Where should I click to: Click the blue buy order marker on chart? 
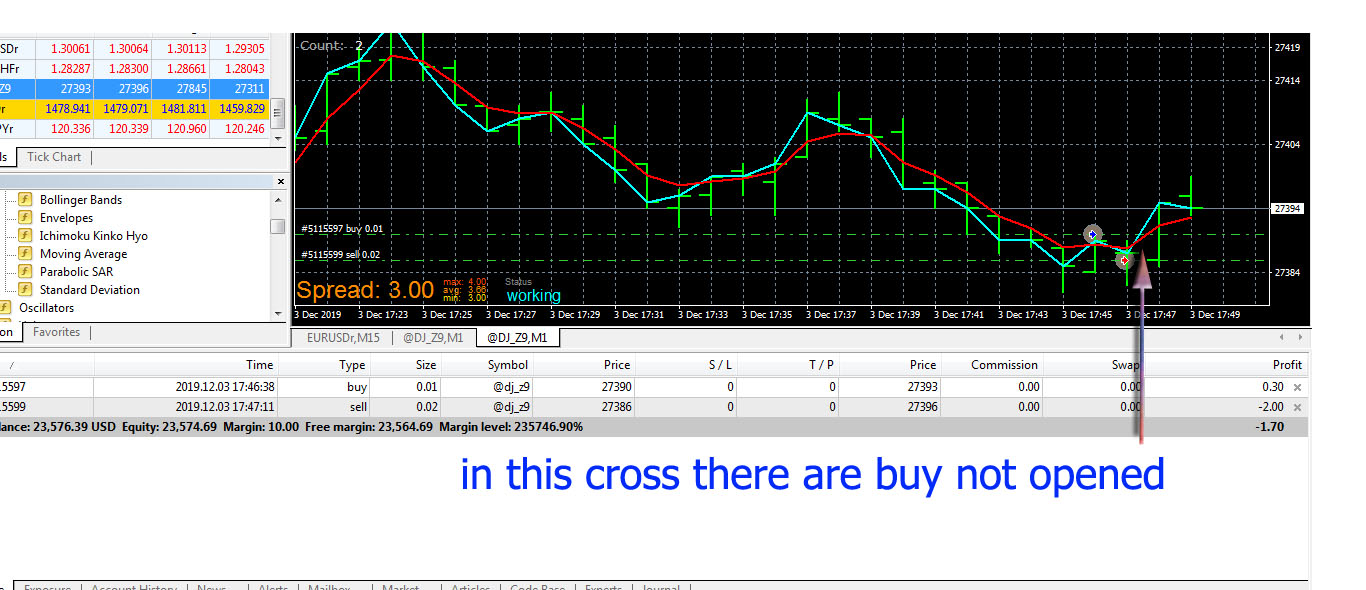point(1092,234)
